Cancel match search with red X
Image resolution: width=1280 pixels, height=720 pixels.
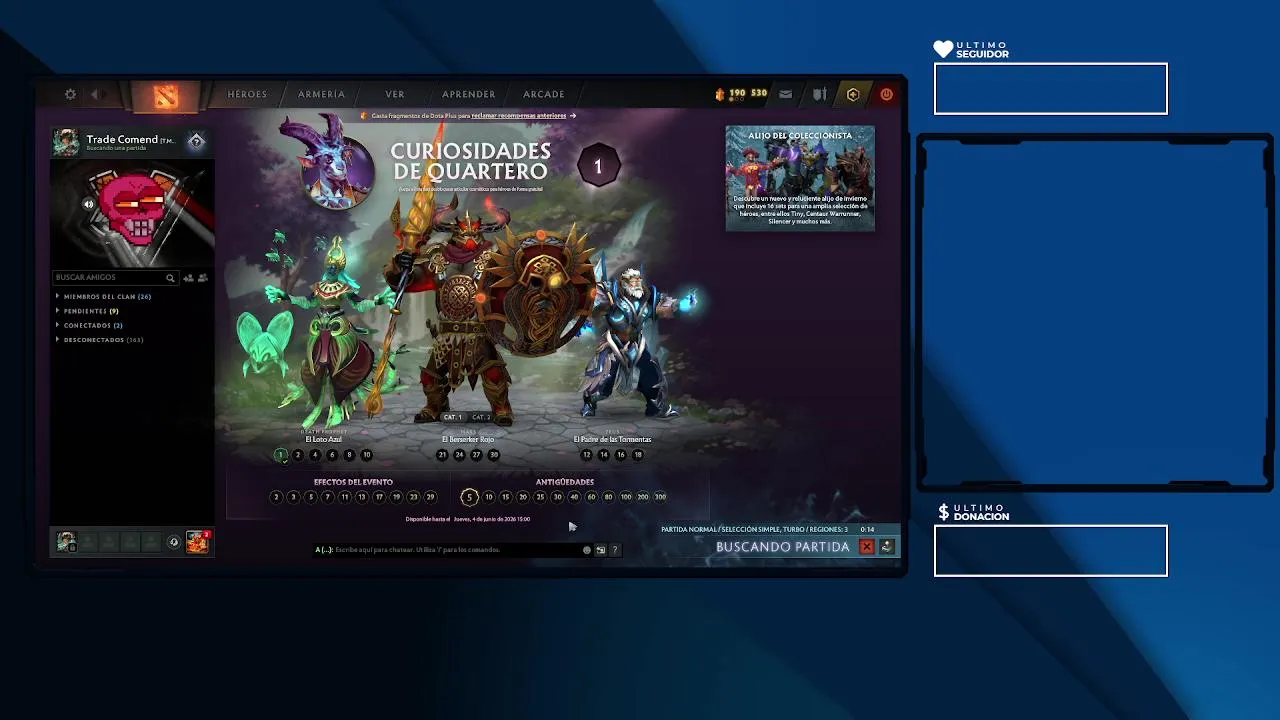867,547
